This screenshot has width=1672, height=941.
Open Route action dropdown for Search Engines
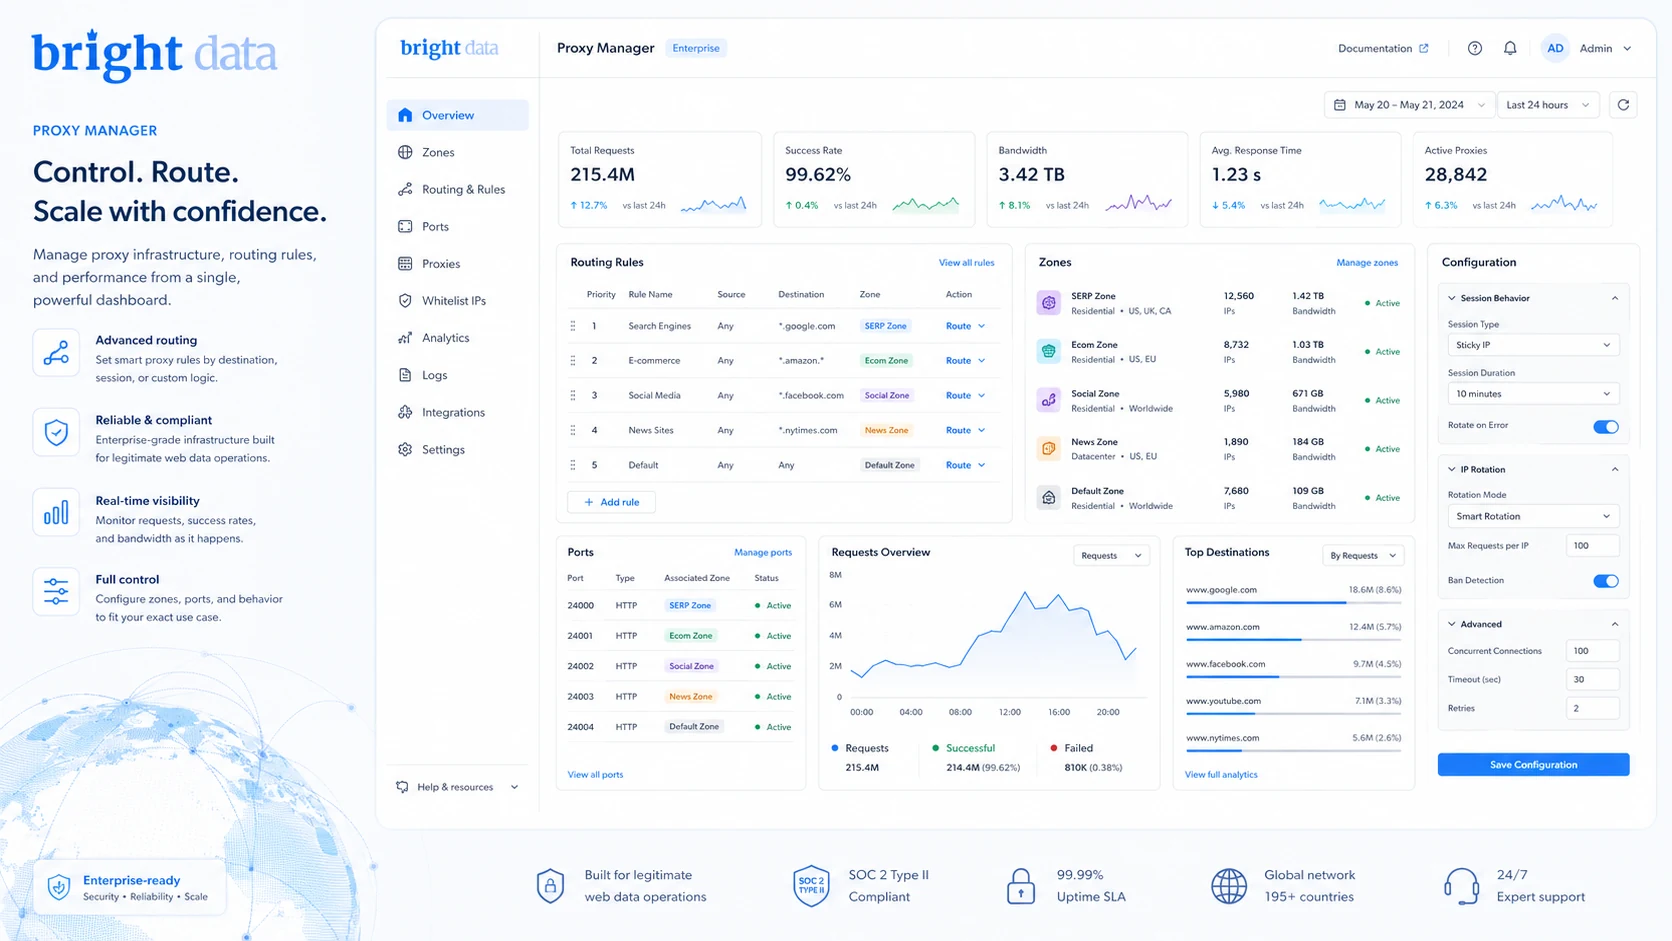pyautogui.click(x=965, y=326)
